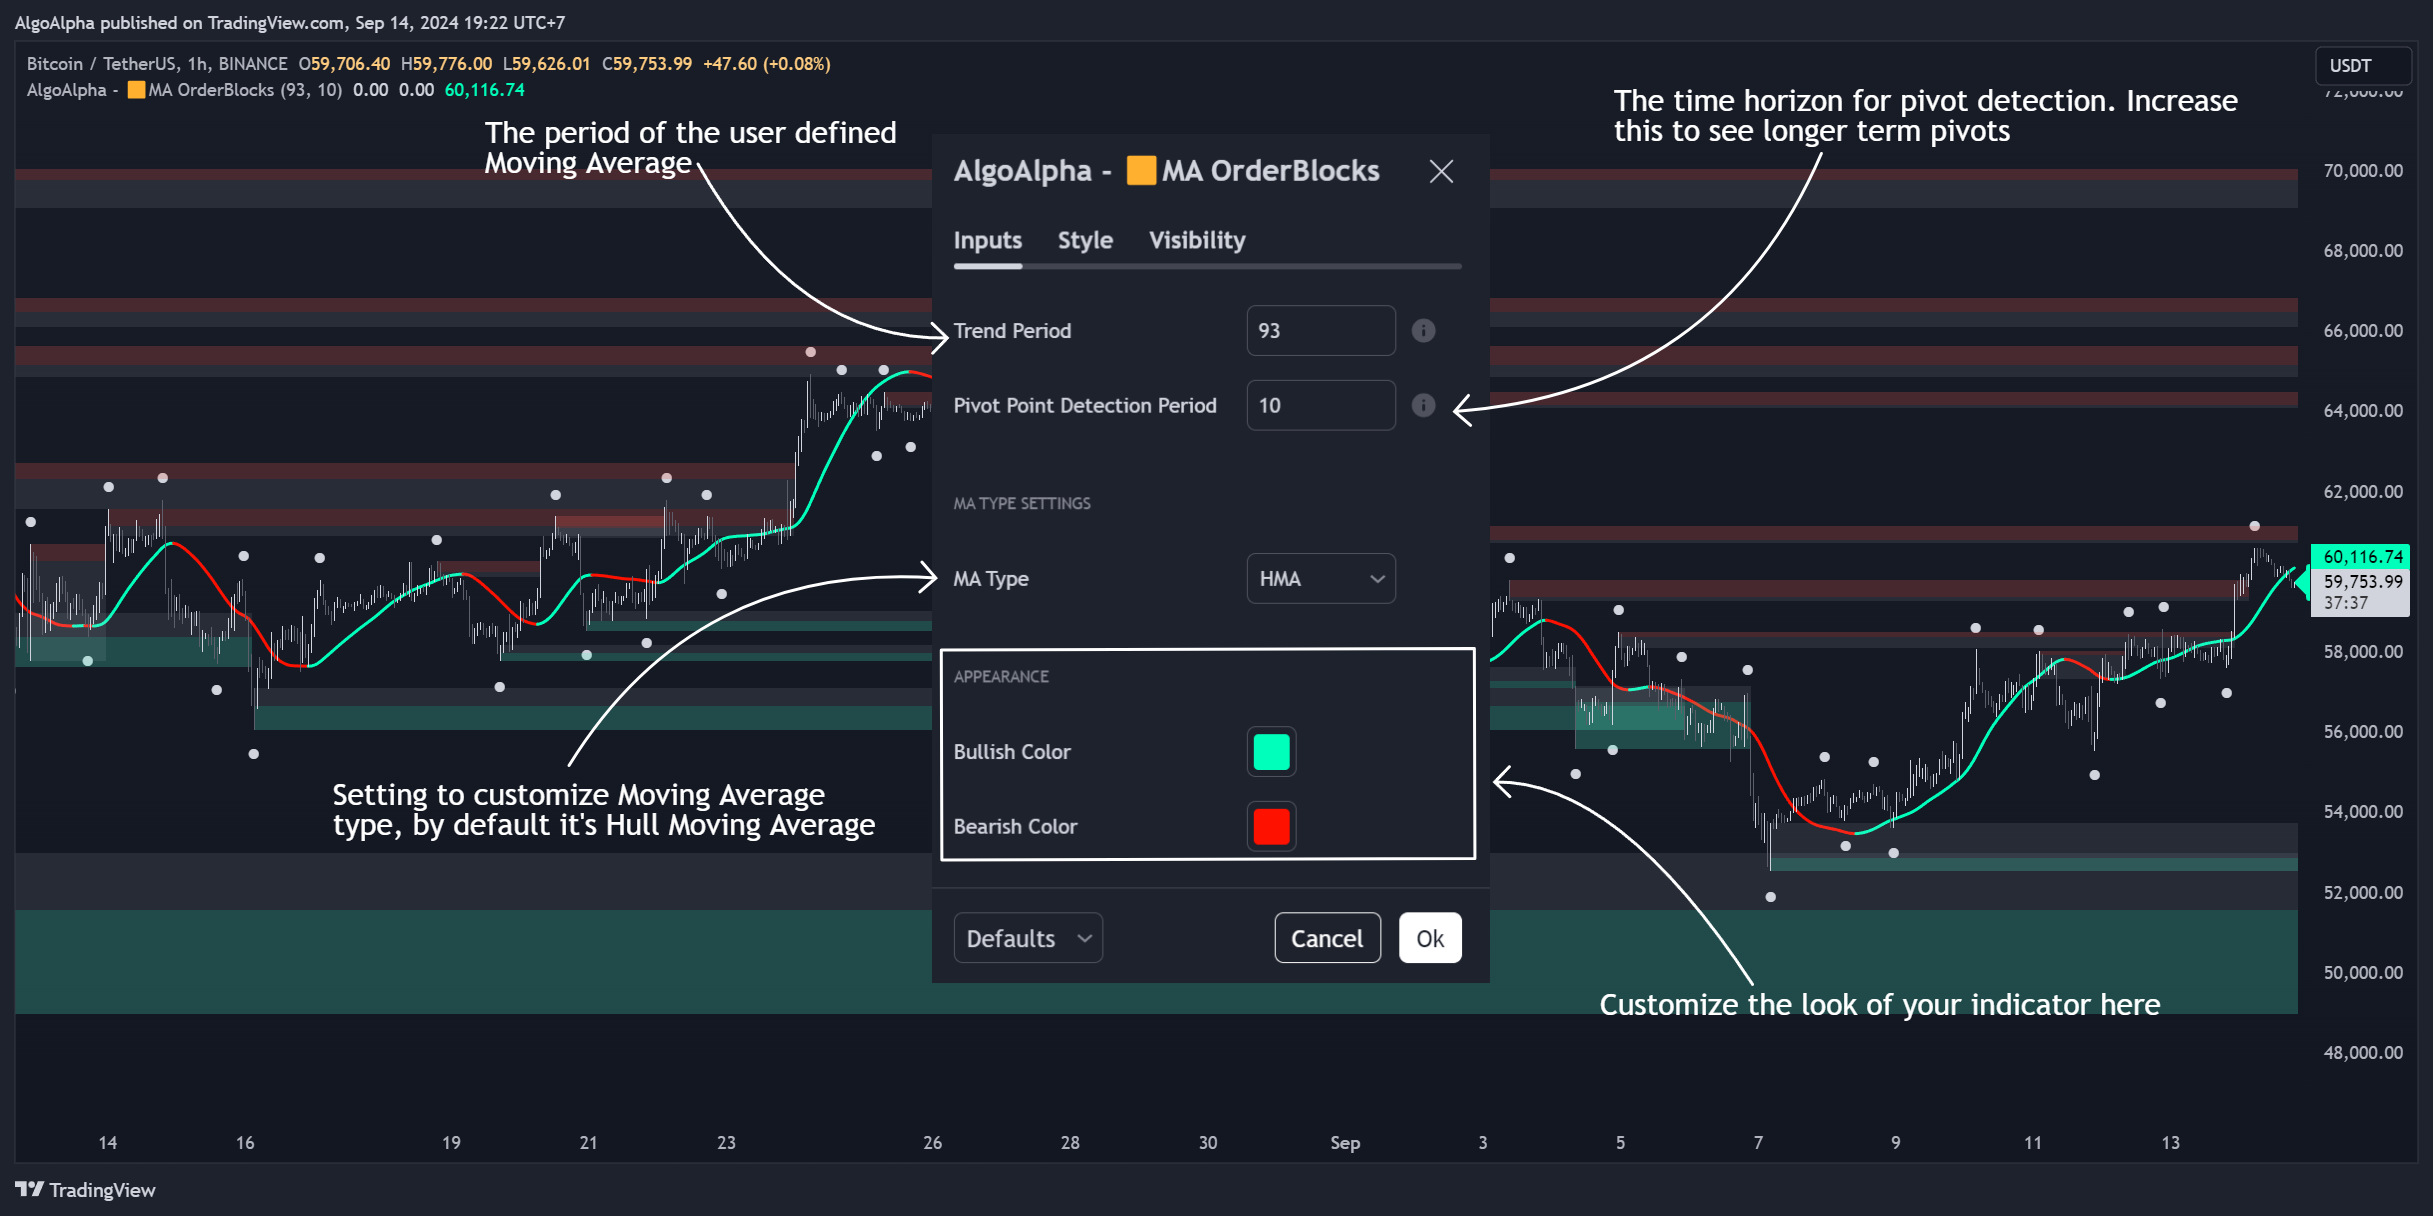The height and width of the screenshot is (1216, 2433).
Task: Click the Bullish Color swatch
Action: 1272,752
